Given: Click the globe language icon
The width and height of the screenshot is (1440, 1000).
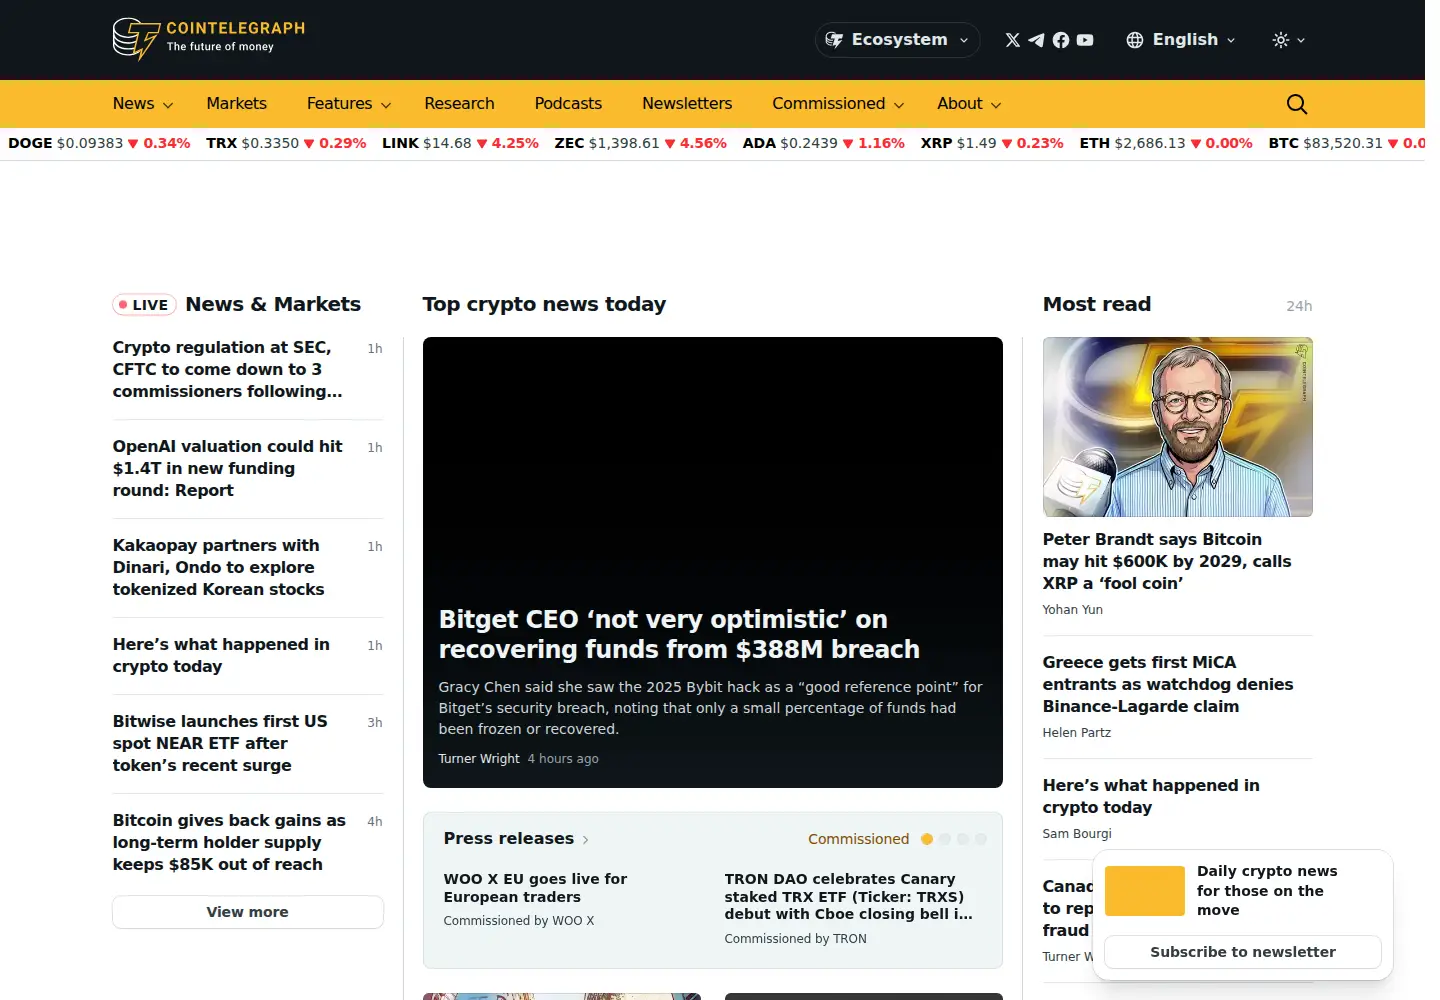Looking at the screenshot, I should [1135, 40].
